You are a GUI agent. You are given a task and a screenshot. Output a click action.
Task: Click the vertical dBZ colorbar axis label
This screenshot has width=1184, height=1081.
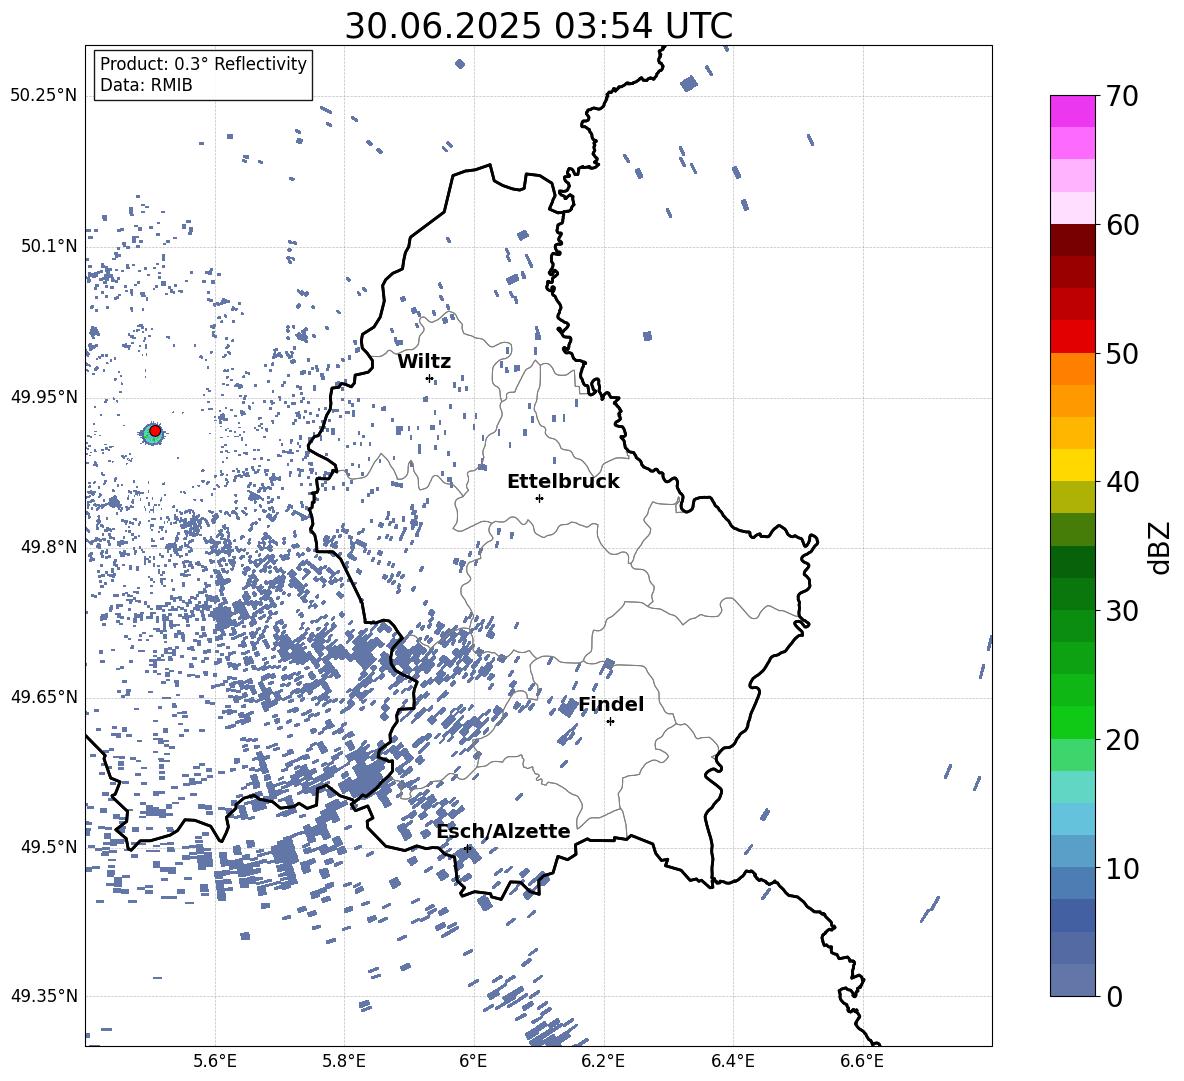click(x=1161, y=547)
